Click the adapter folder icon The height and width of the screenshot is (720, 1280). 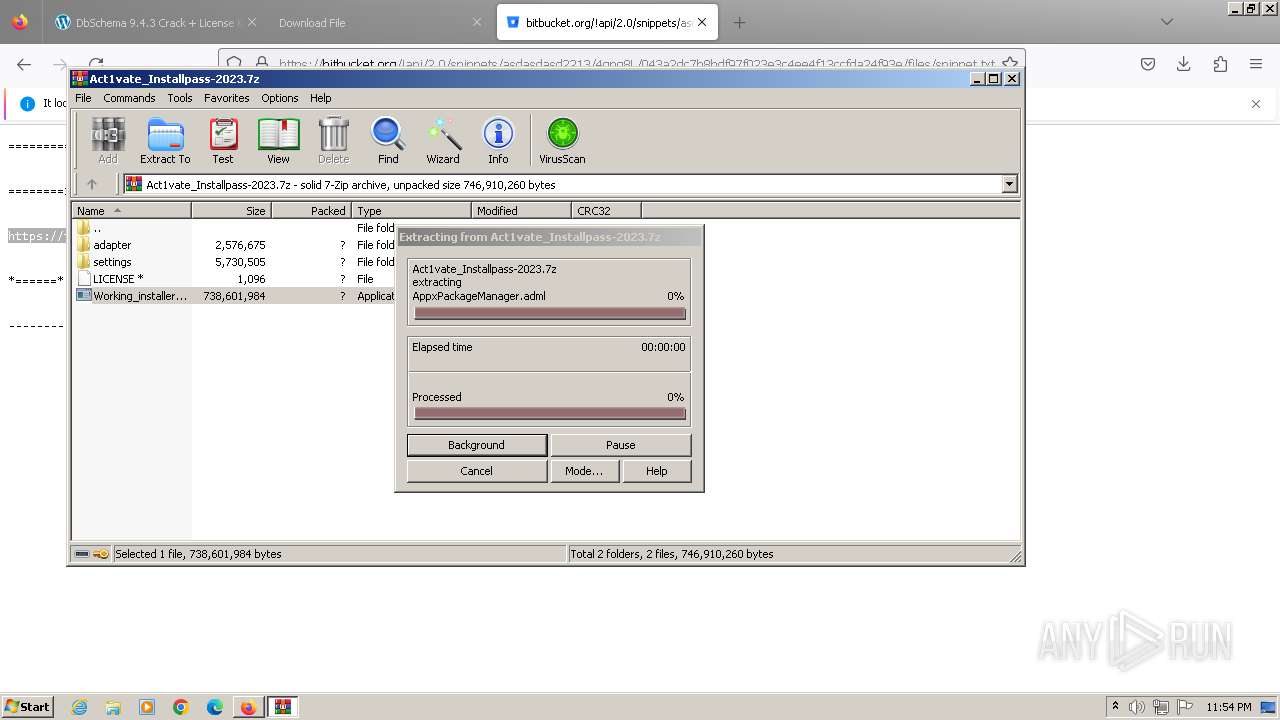tap(84, 245)
